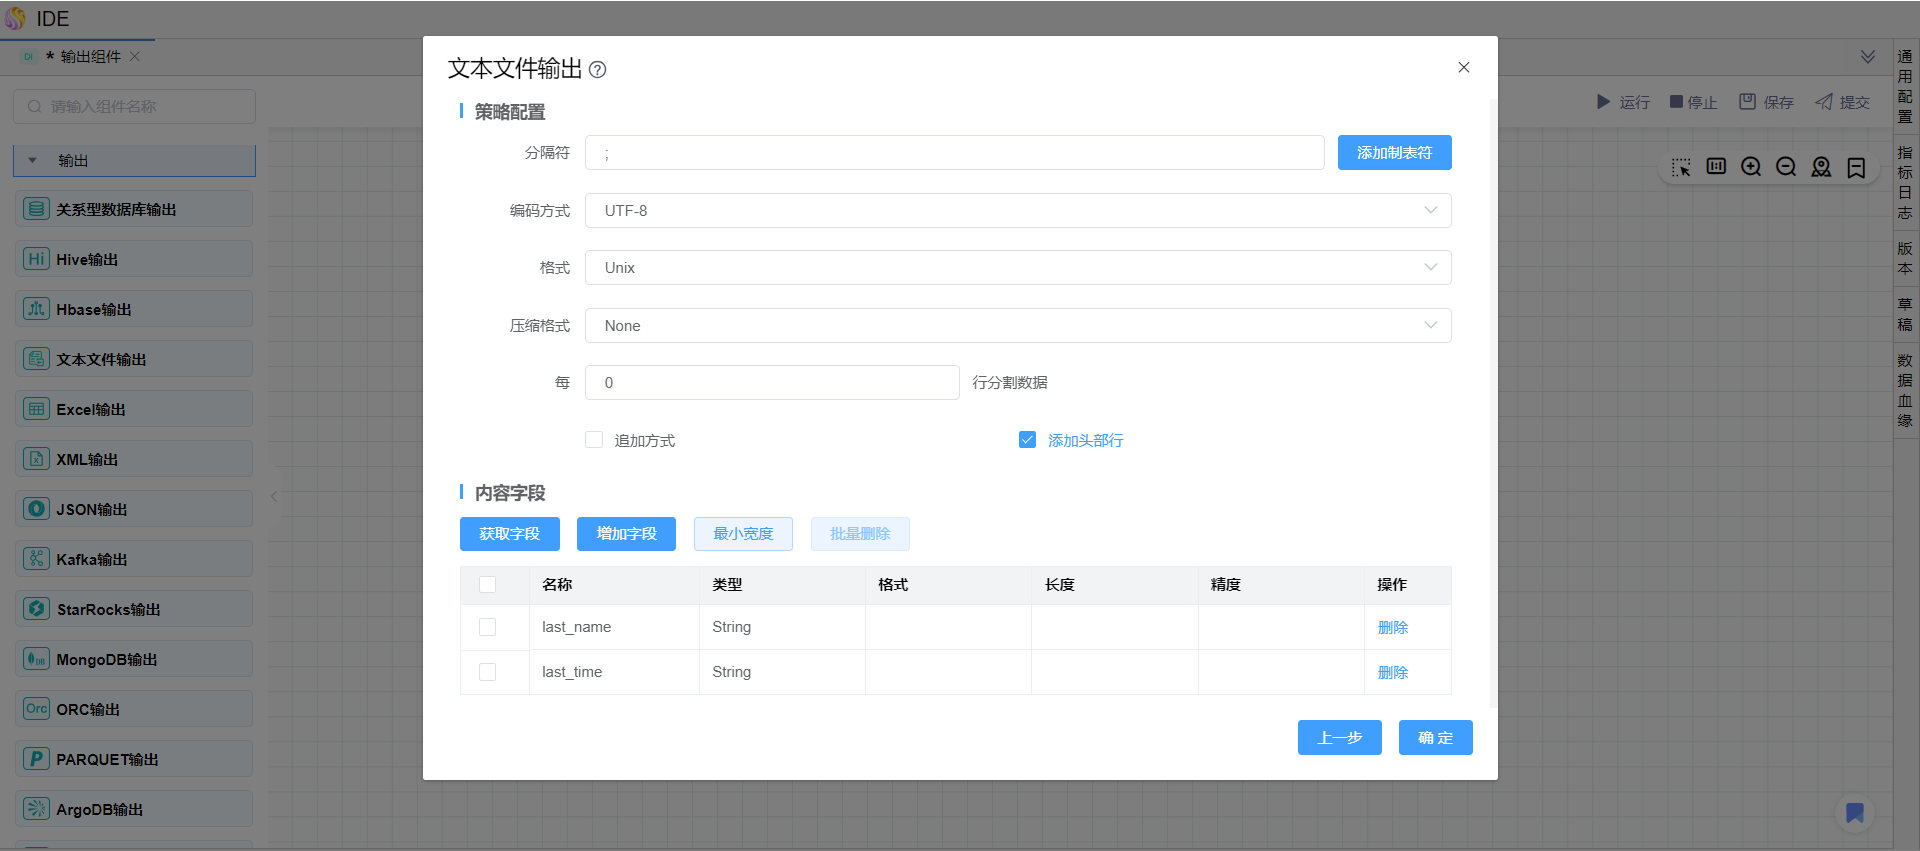Click the marquee selection tool icon
Screen dimensions: 1920x851
click(x=1681, y=167)
